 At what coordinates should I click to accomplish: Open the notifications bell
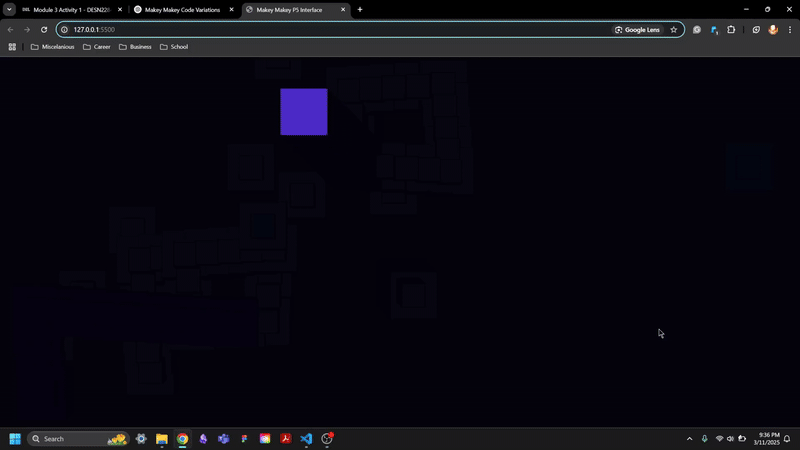coord(787,439)
